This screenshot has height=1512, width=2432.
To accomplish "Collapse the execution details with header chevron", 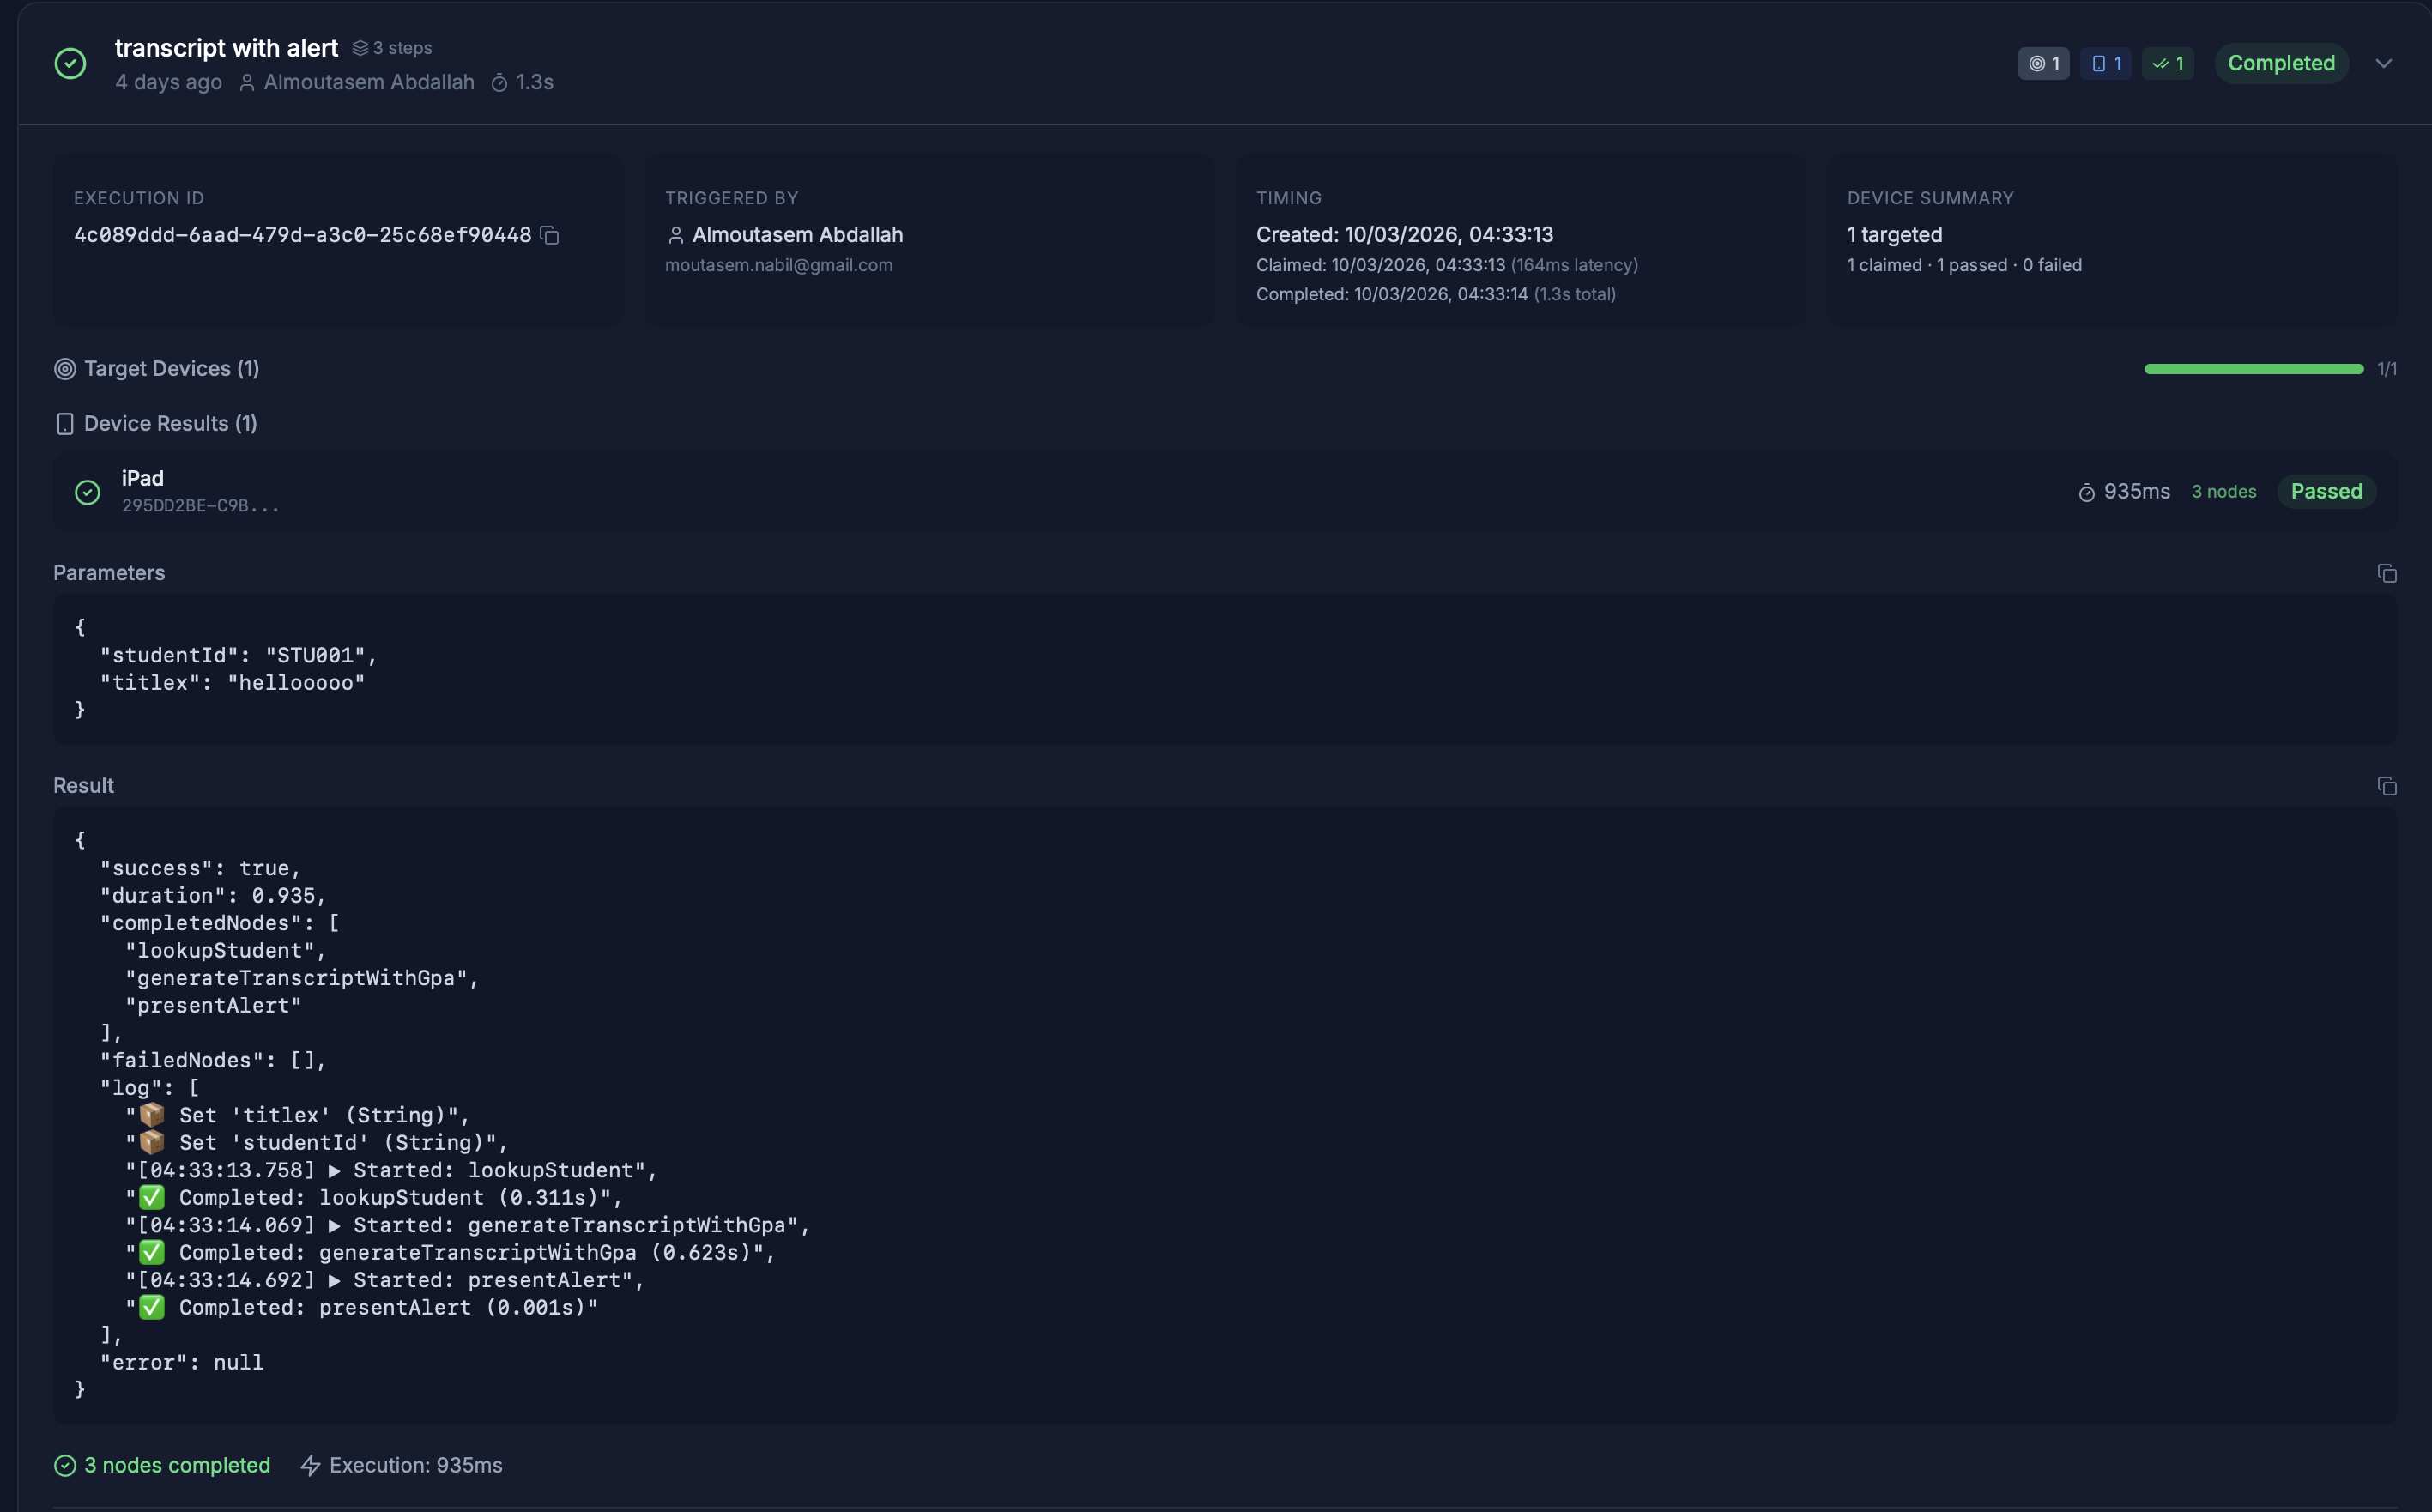I will 2383,63.
